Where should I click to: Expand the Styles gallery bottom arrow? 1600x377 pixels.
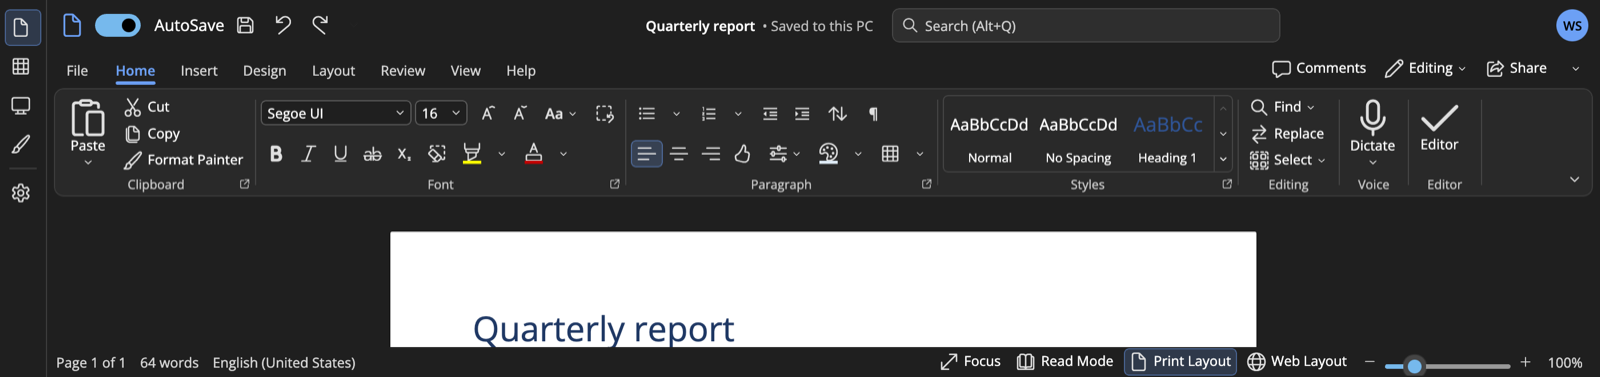point(1223,159)
